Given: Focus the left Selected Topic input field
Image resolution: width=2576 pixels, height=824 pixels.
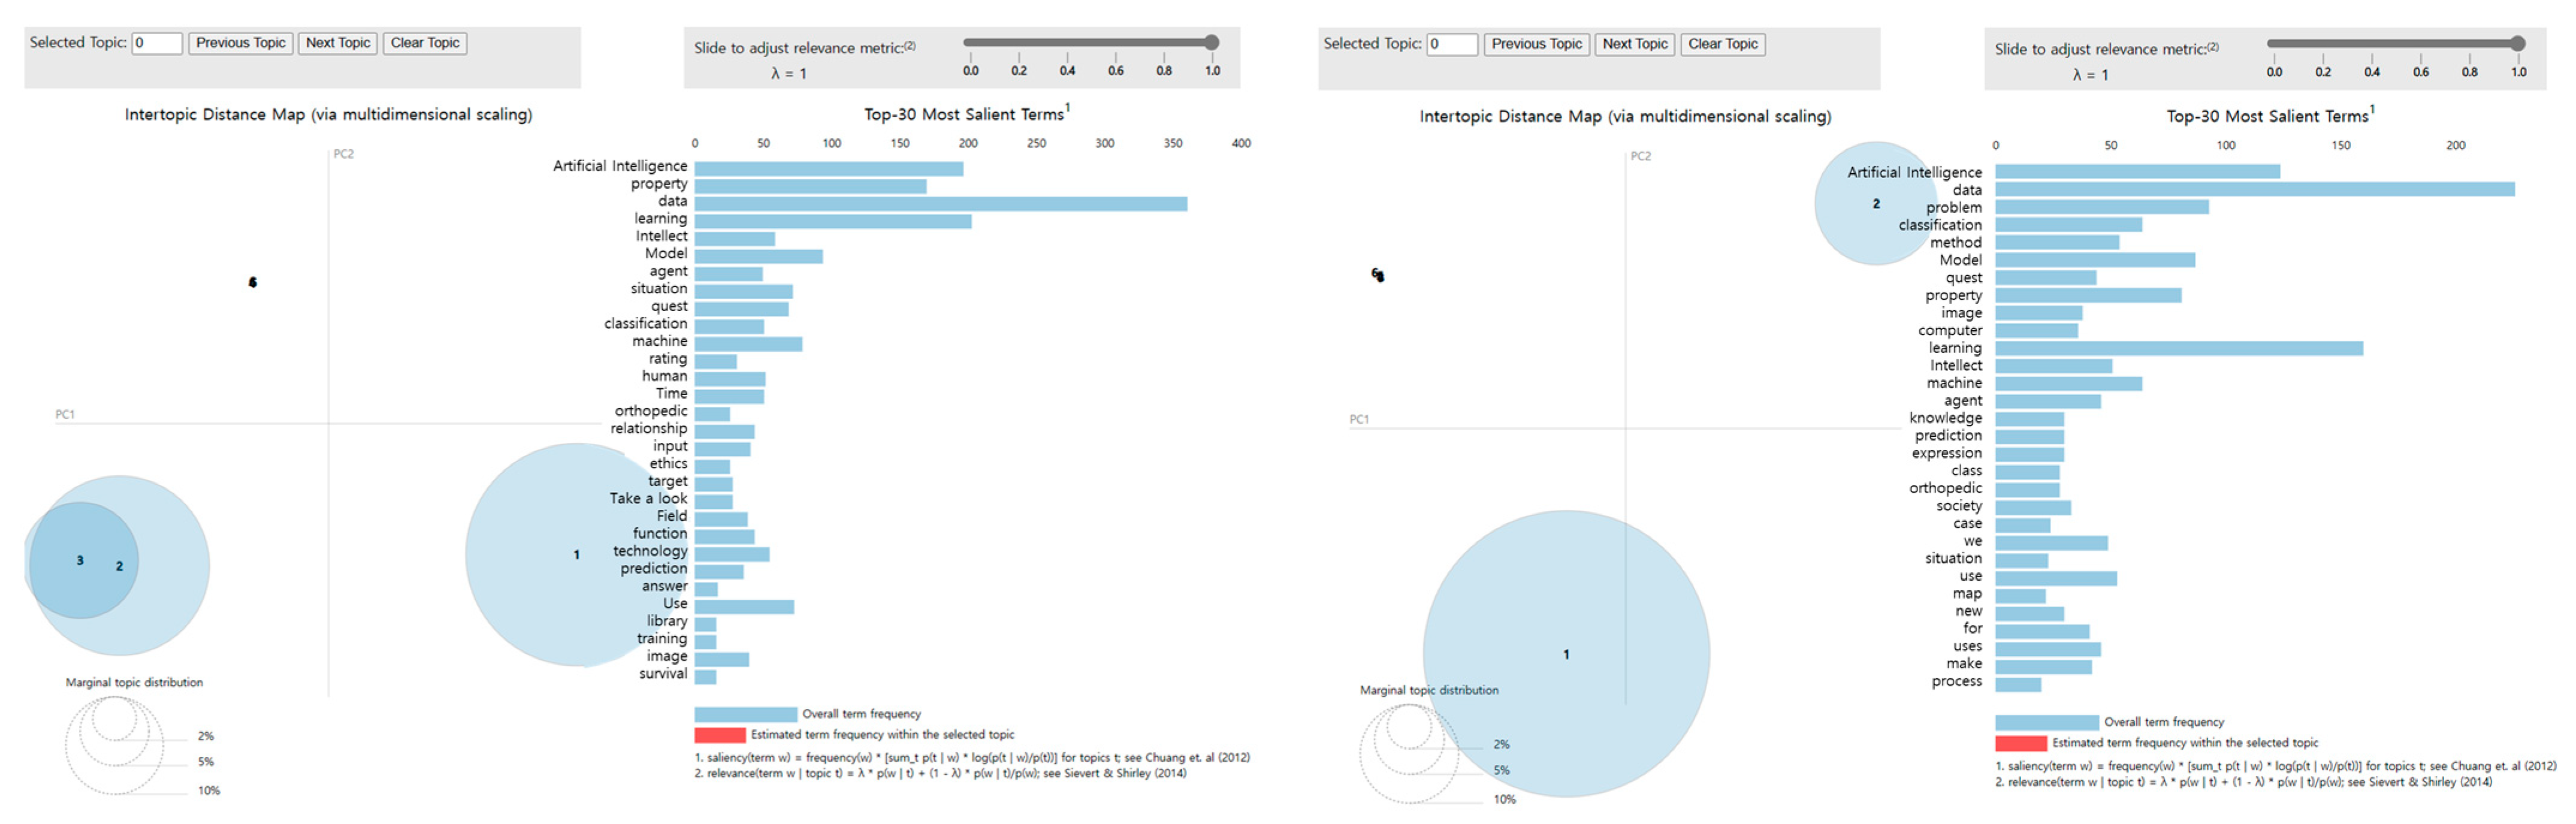Looking at the screenshot, I should pyautogui.click(x=157, y=43).
